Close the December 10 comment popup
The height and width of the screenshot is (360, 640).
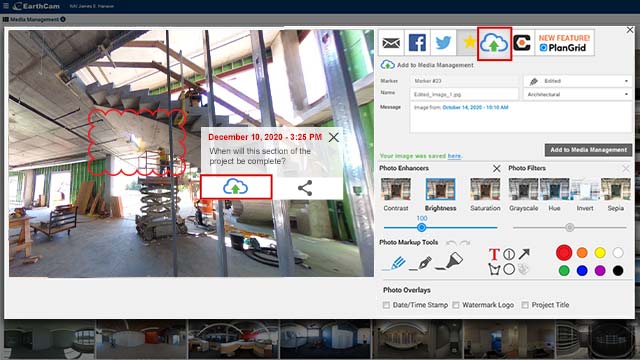[333, 138]
